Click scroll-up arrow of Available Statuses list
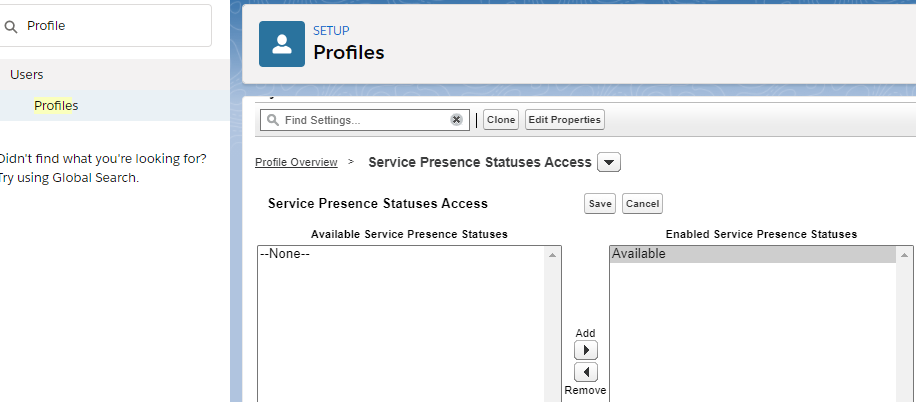The width and height of the screenshot is (916, 402). [x=552, y=255]
